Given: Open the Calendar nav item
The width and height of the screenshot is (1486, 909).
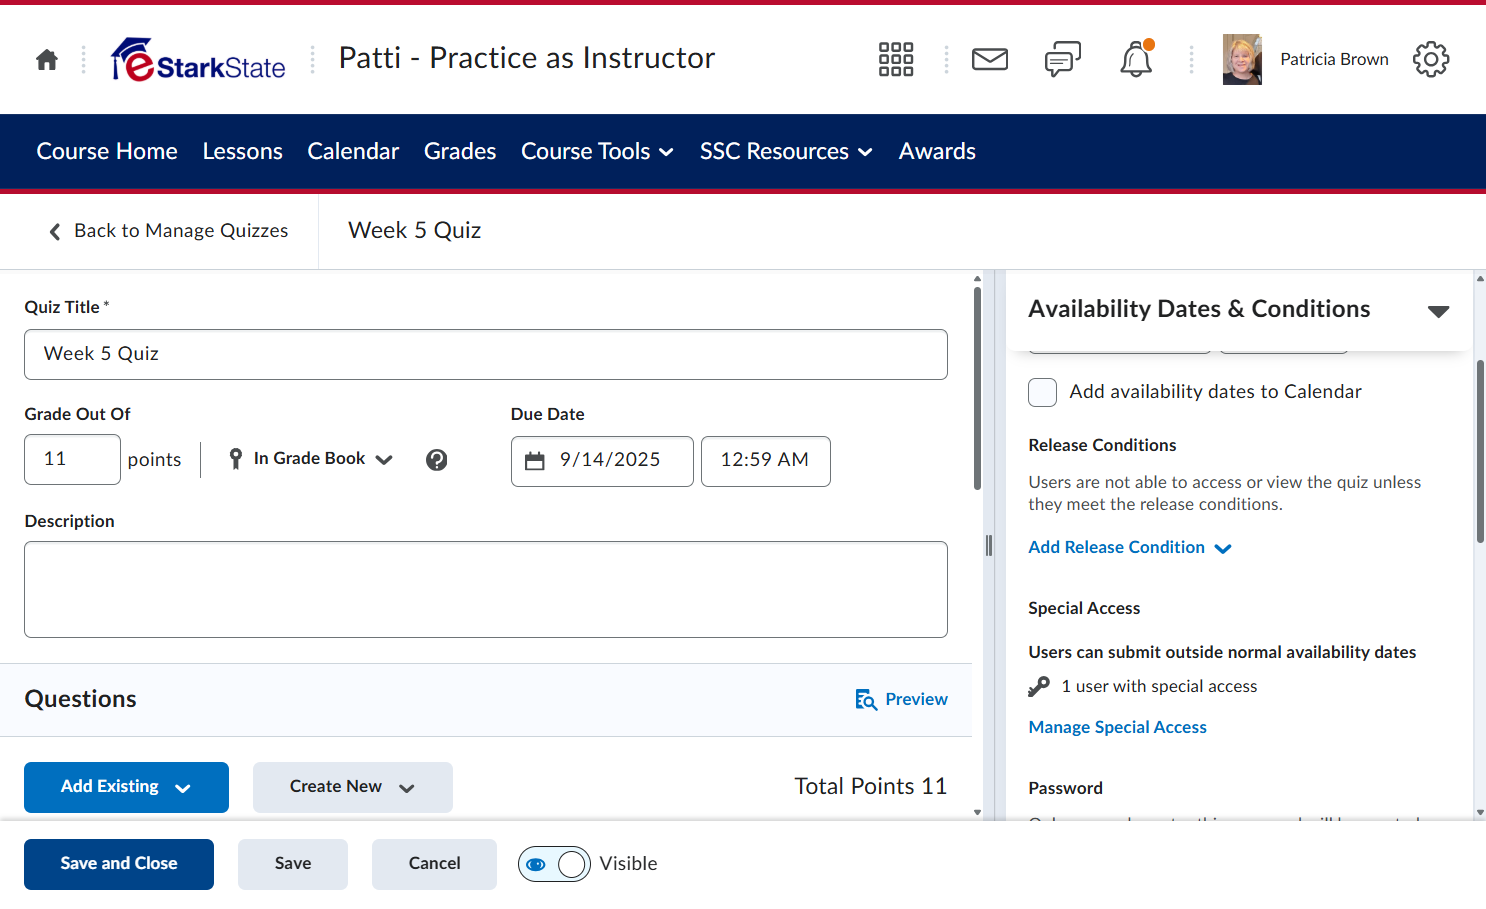Looking at the screenshot, I should tap(353, 152).
